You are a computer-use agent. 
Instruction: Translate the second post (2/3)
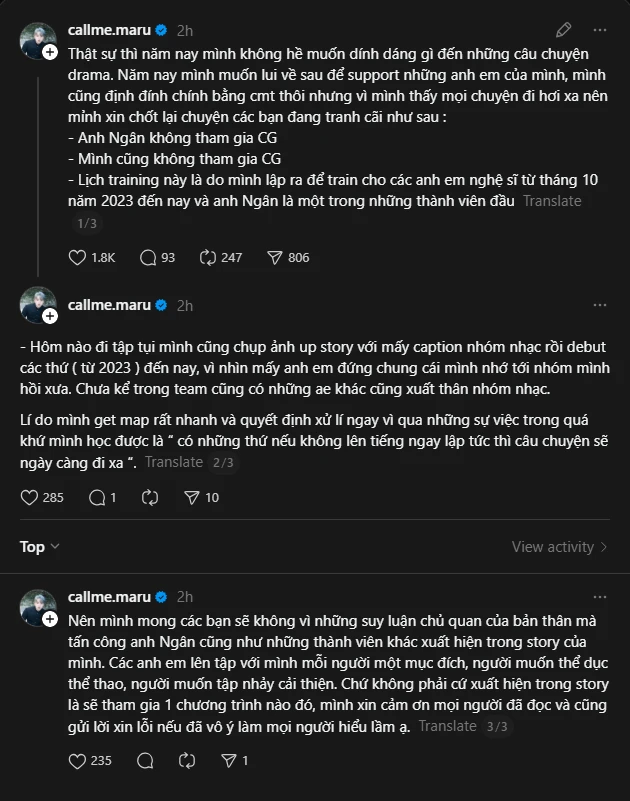pos(172,462)
